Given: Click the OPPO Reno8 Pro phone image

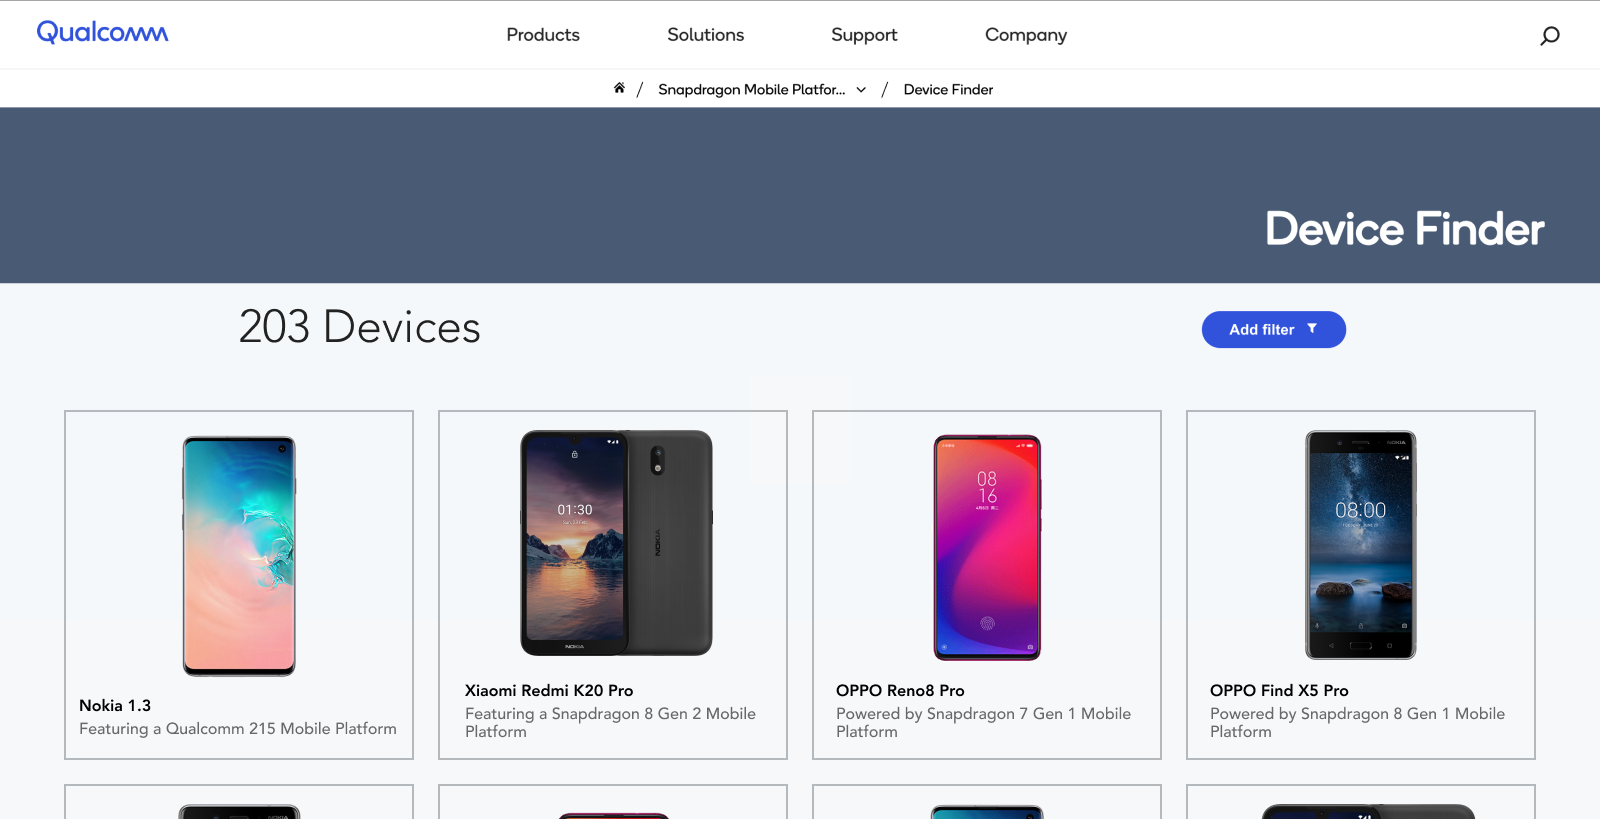Looking at the screenshot, I should (x=987, y=547).
